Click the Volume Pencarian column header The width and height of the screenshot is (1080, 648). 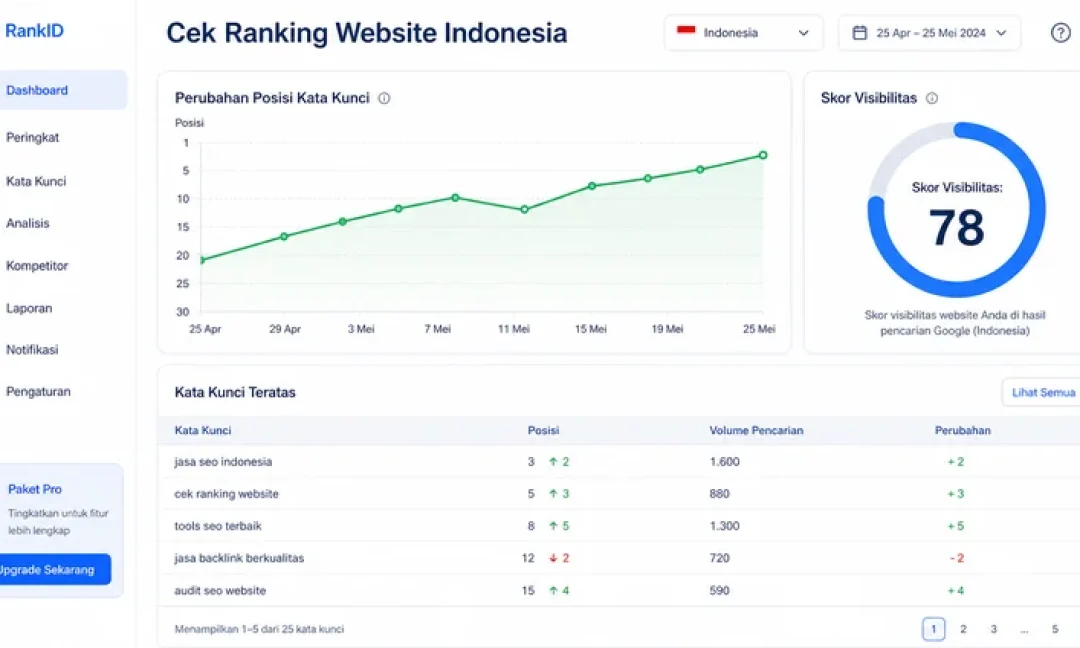[756, 430]
